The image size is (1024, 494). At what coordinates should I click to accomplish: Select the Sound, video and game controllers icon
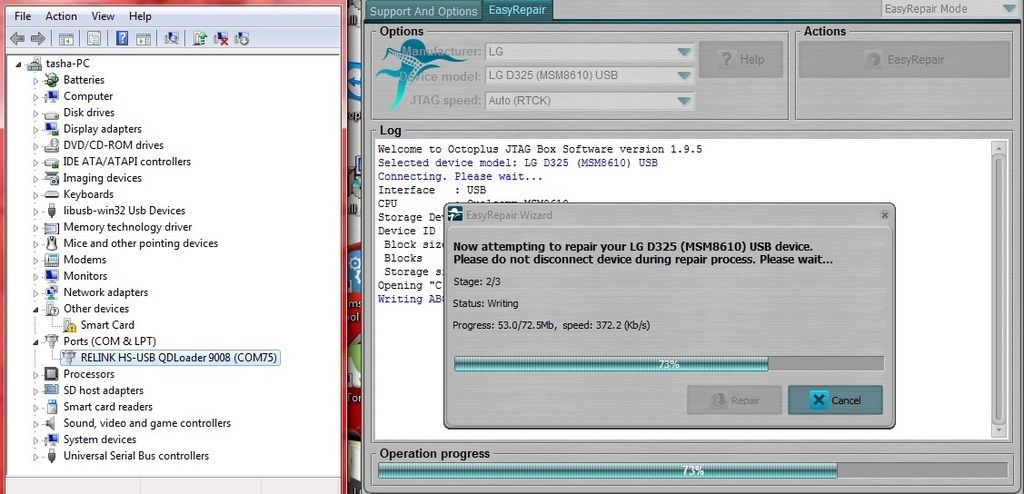click(x=52, y=423)
